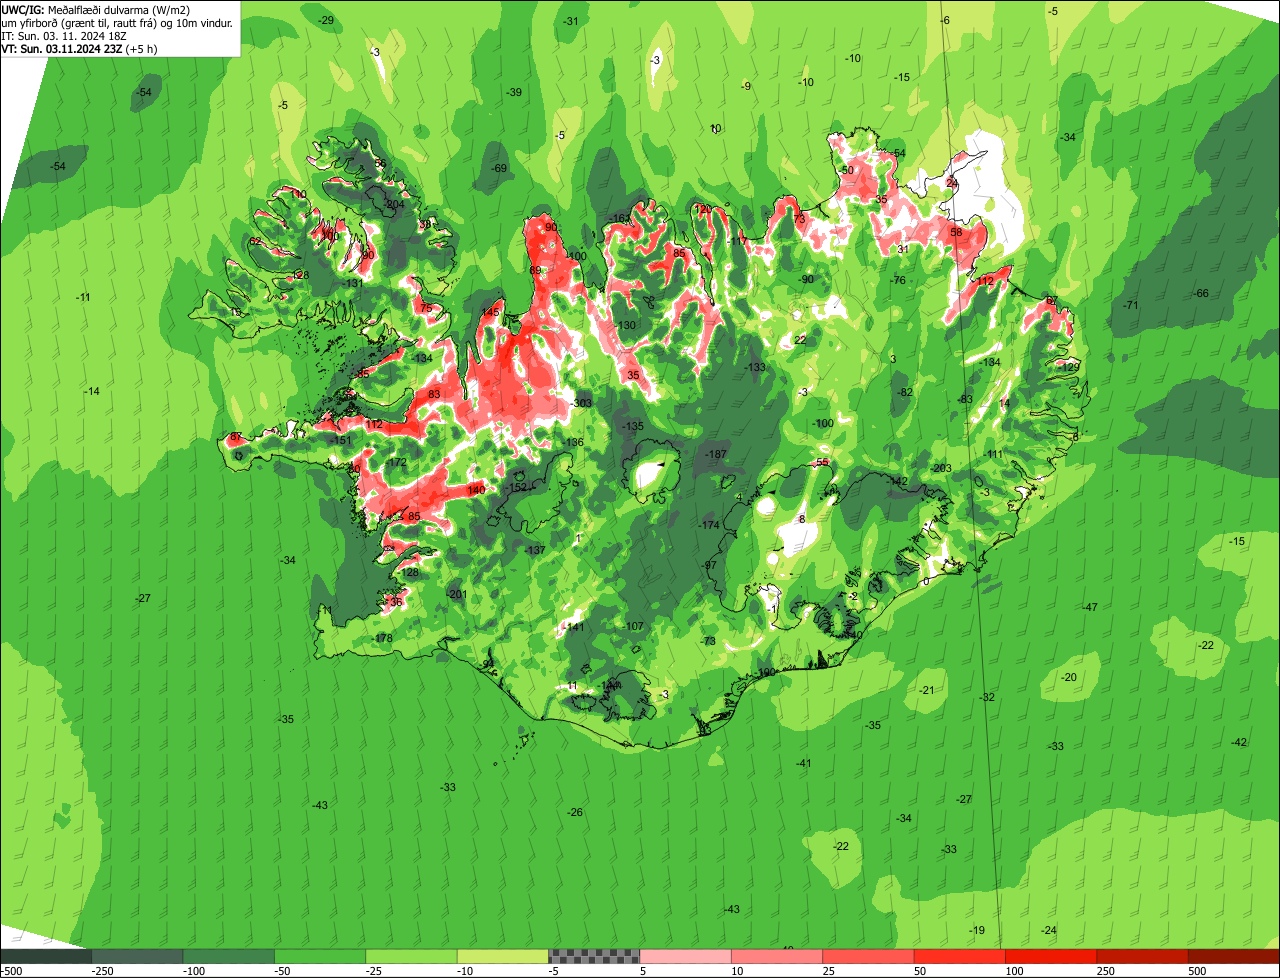Click the red legend swatch between 50 and 100
Image resolution: width=1280 pixels, height=978 pixels.
(960, 956)
